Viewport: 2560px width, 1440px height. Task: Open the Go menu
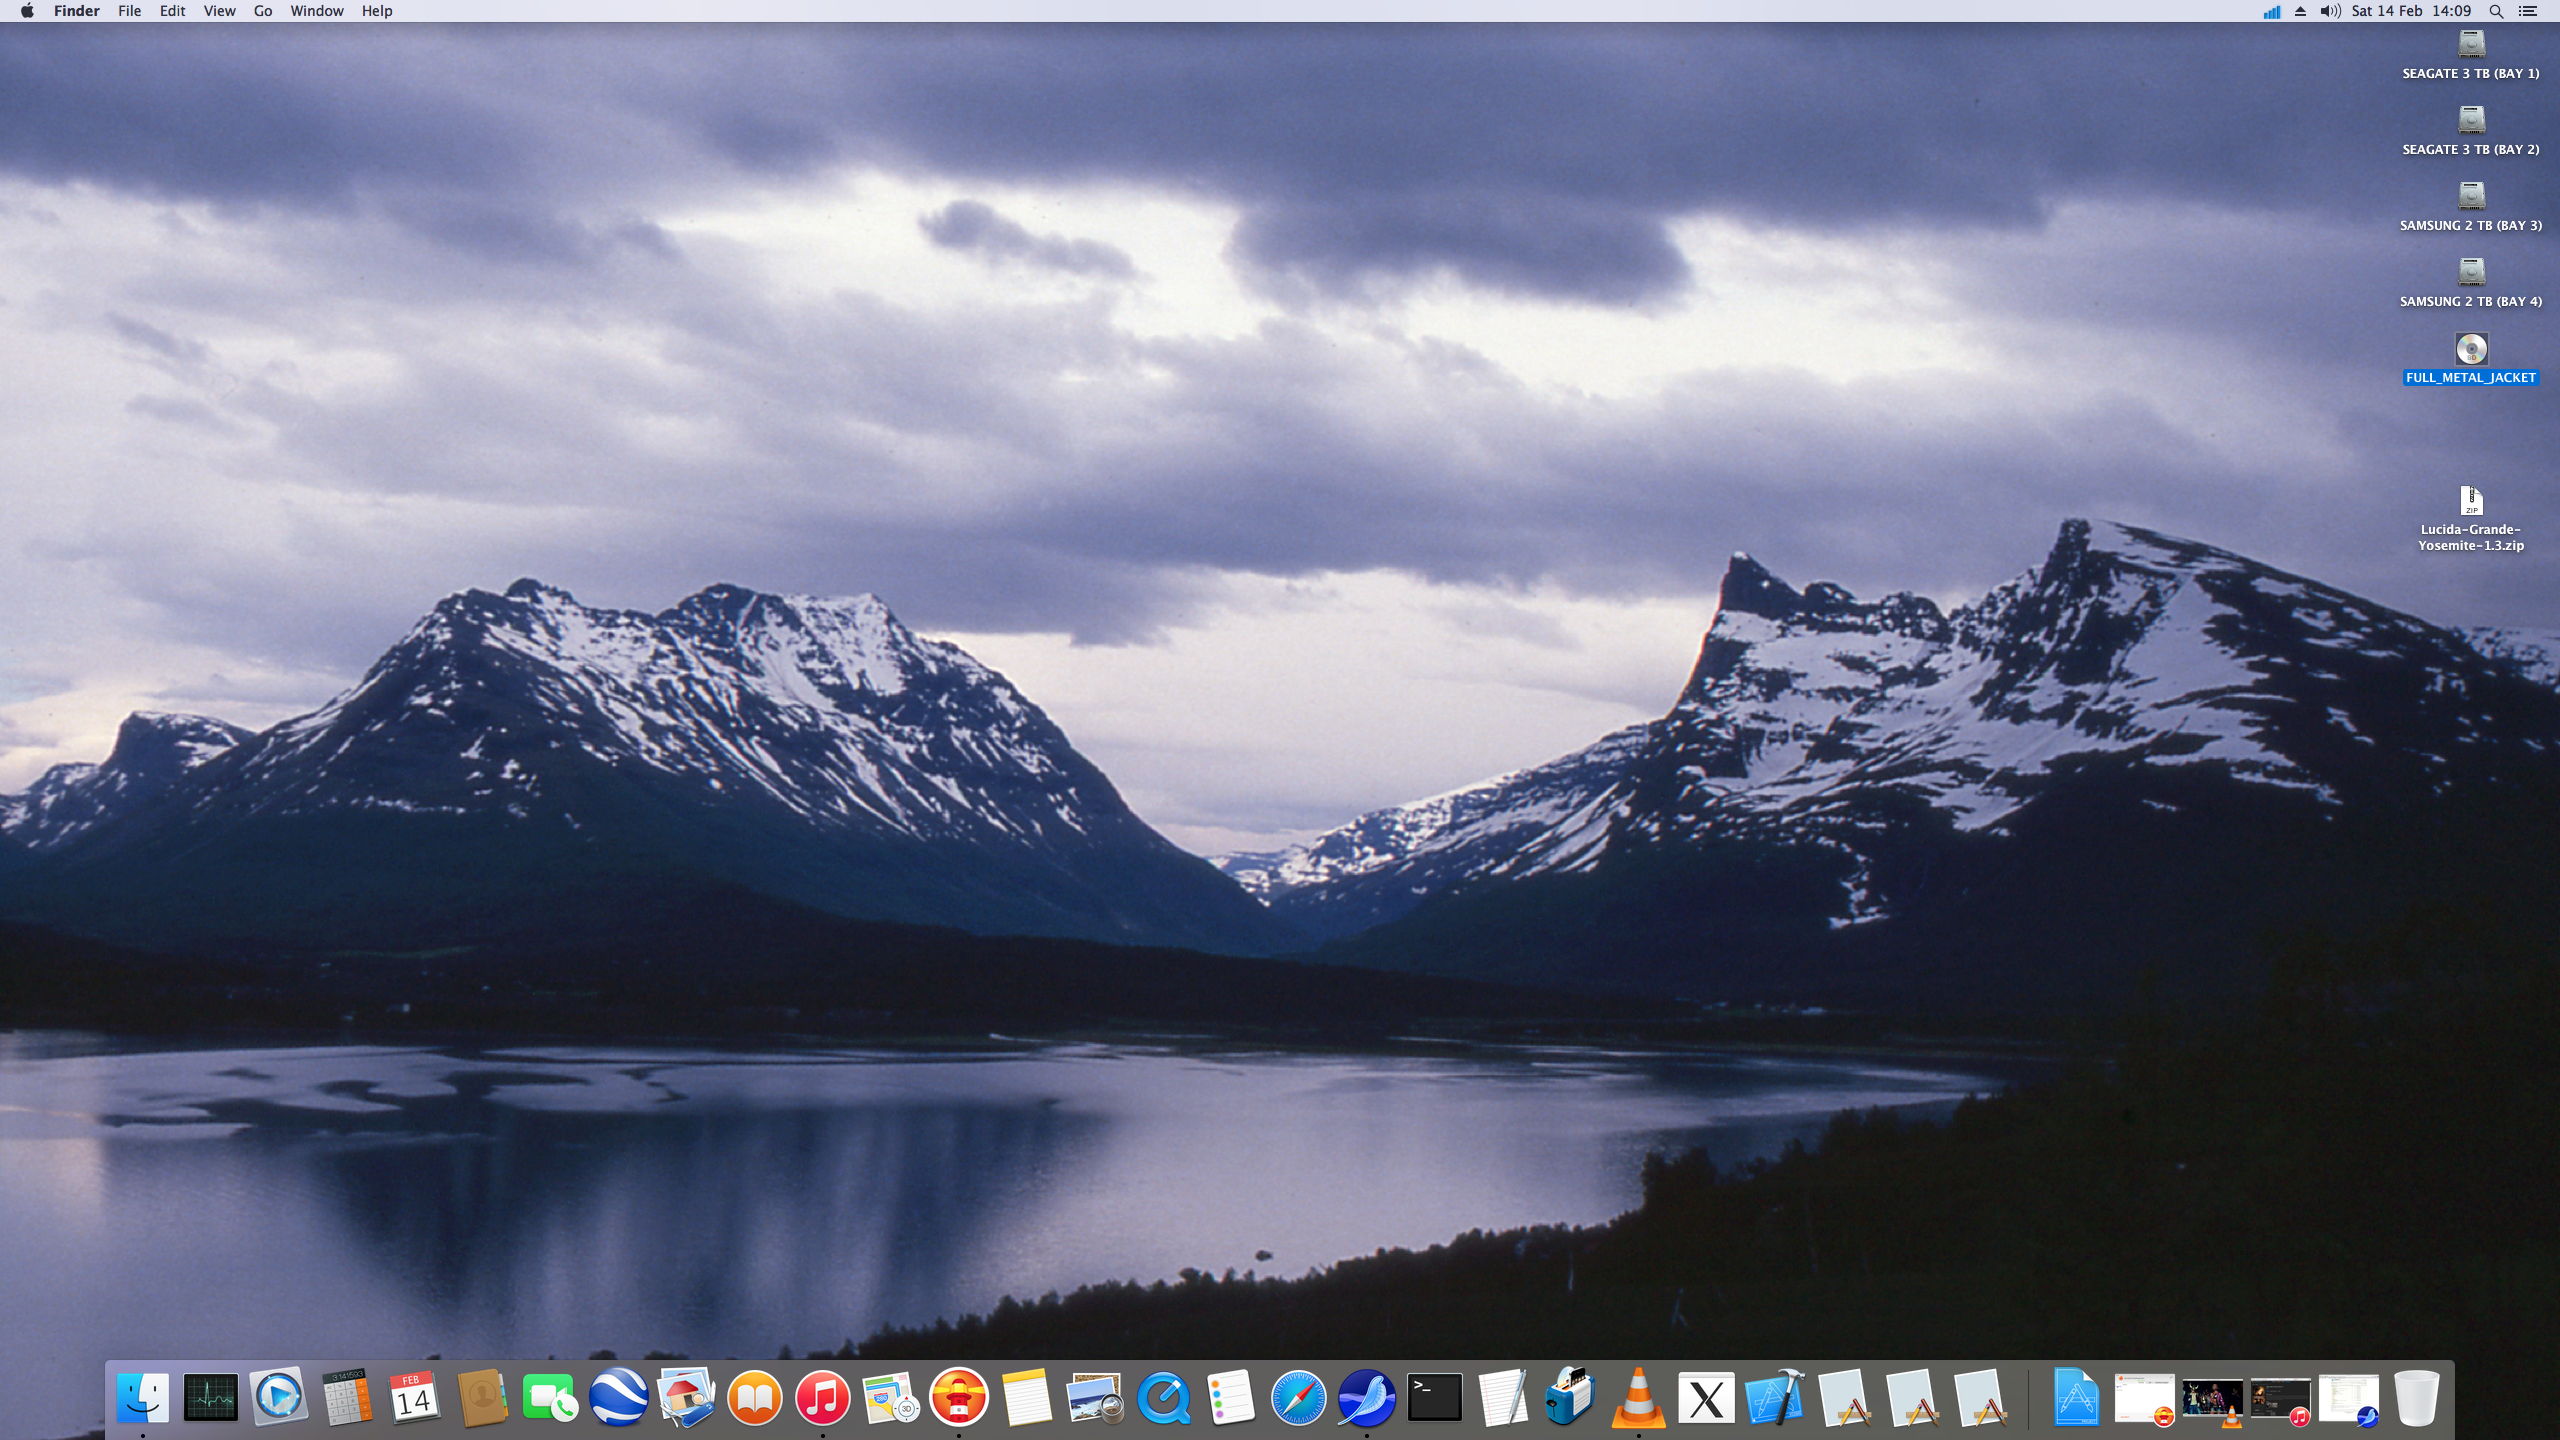point(263,11)
